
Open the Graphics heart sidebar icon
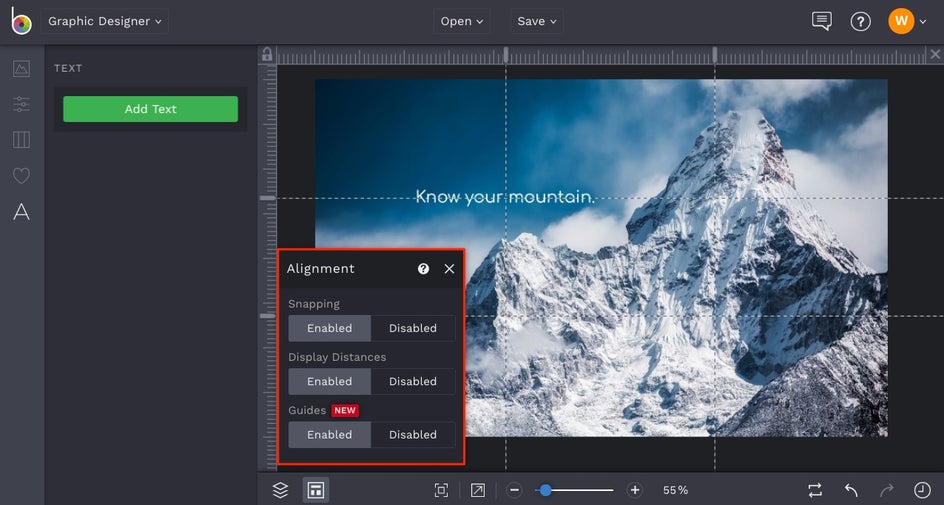[x=21, y=176]
